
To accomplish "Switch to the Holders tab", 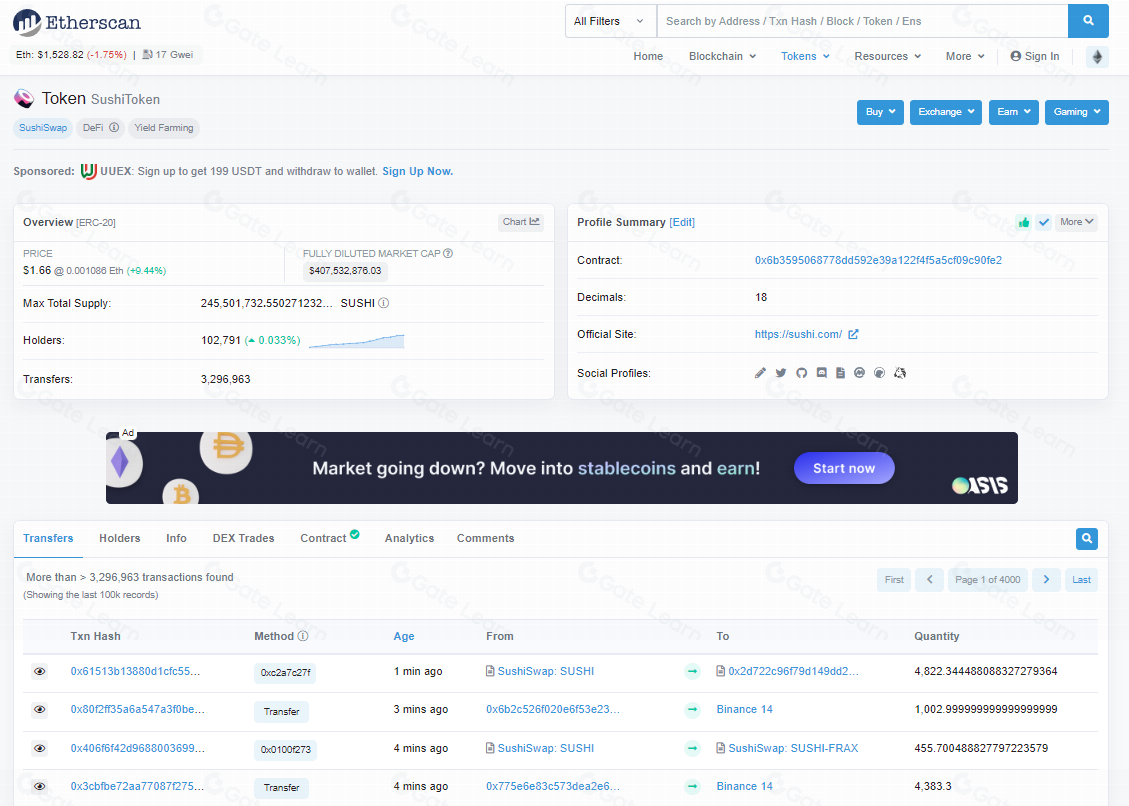I will coord(120,538).
